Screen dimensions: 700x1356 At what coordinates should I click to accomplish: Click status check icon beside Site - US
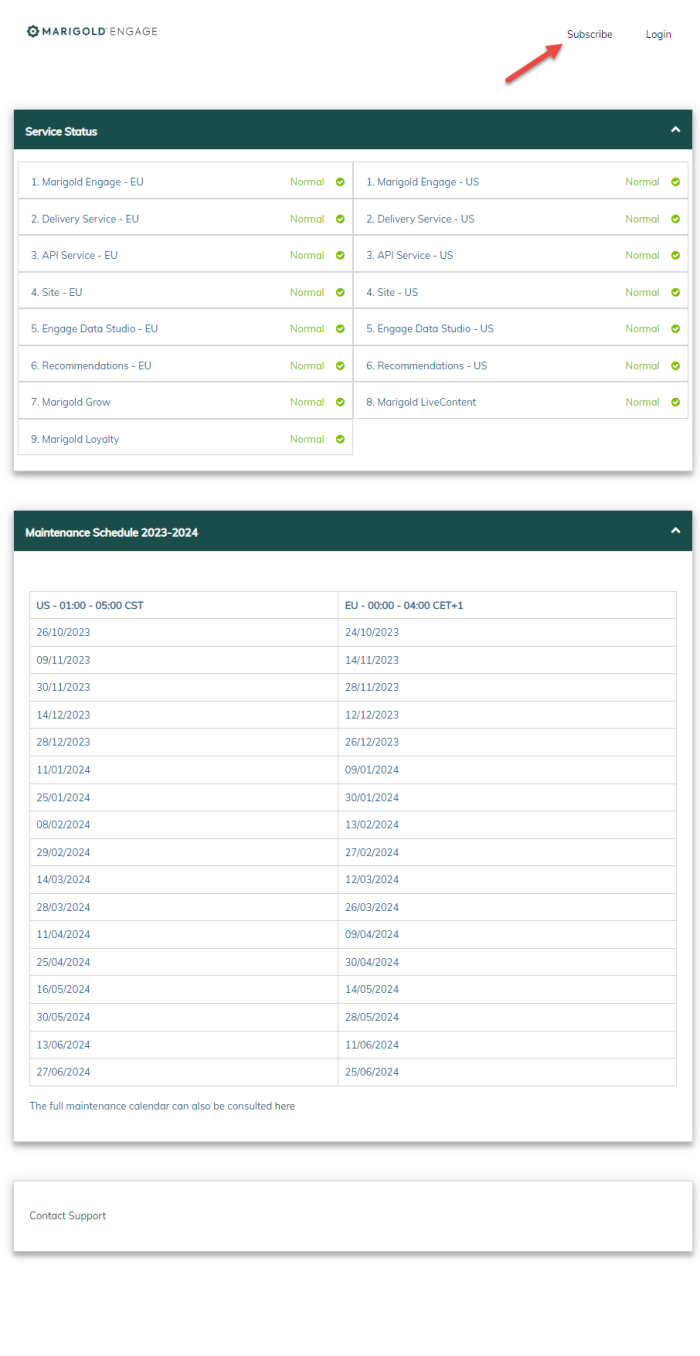(675, 292)
